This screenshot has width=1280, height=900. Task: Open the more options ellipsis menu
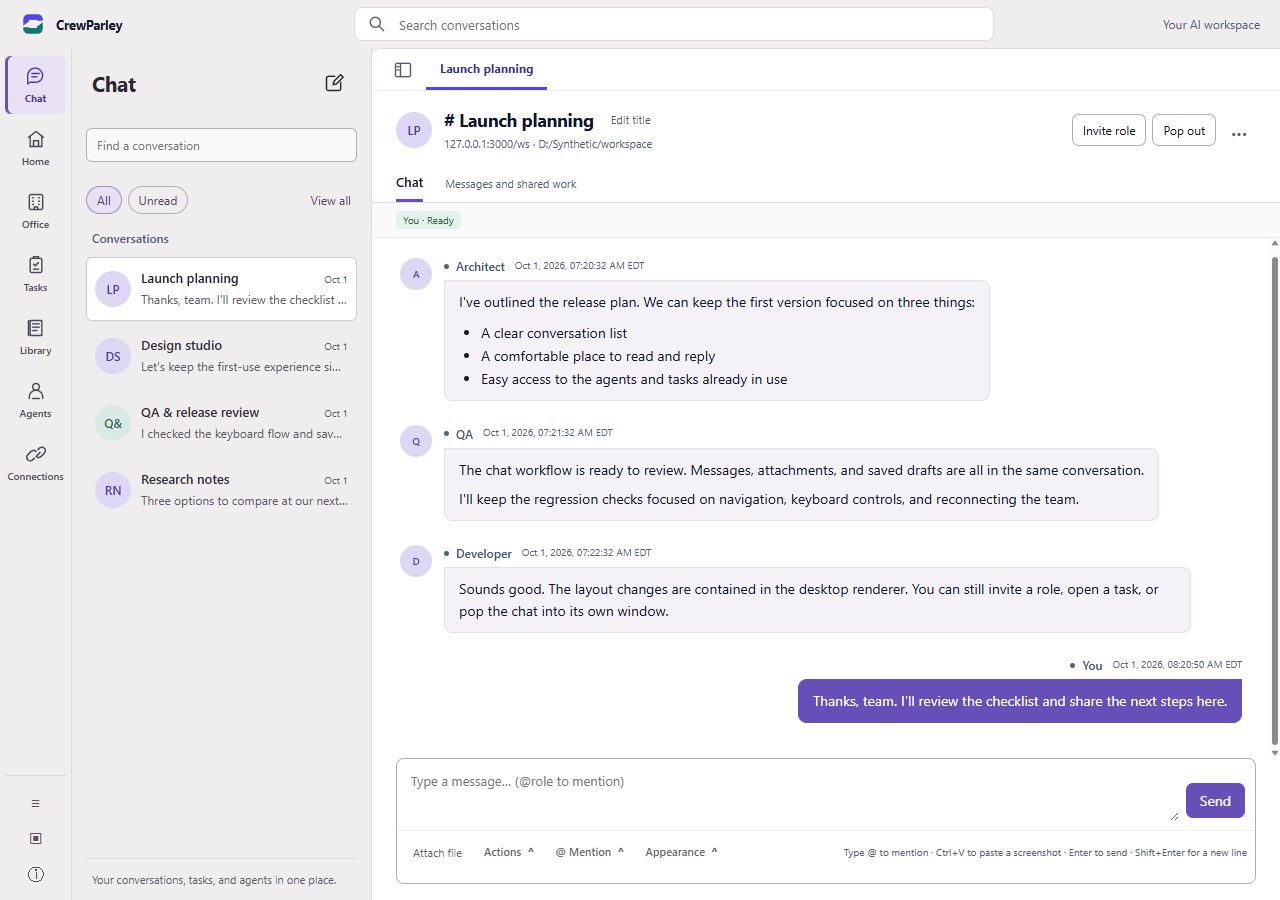coord(1239,133)
